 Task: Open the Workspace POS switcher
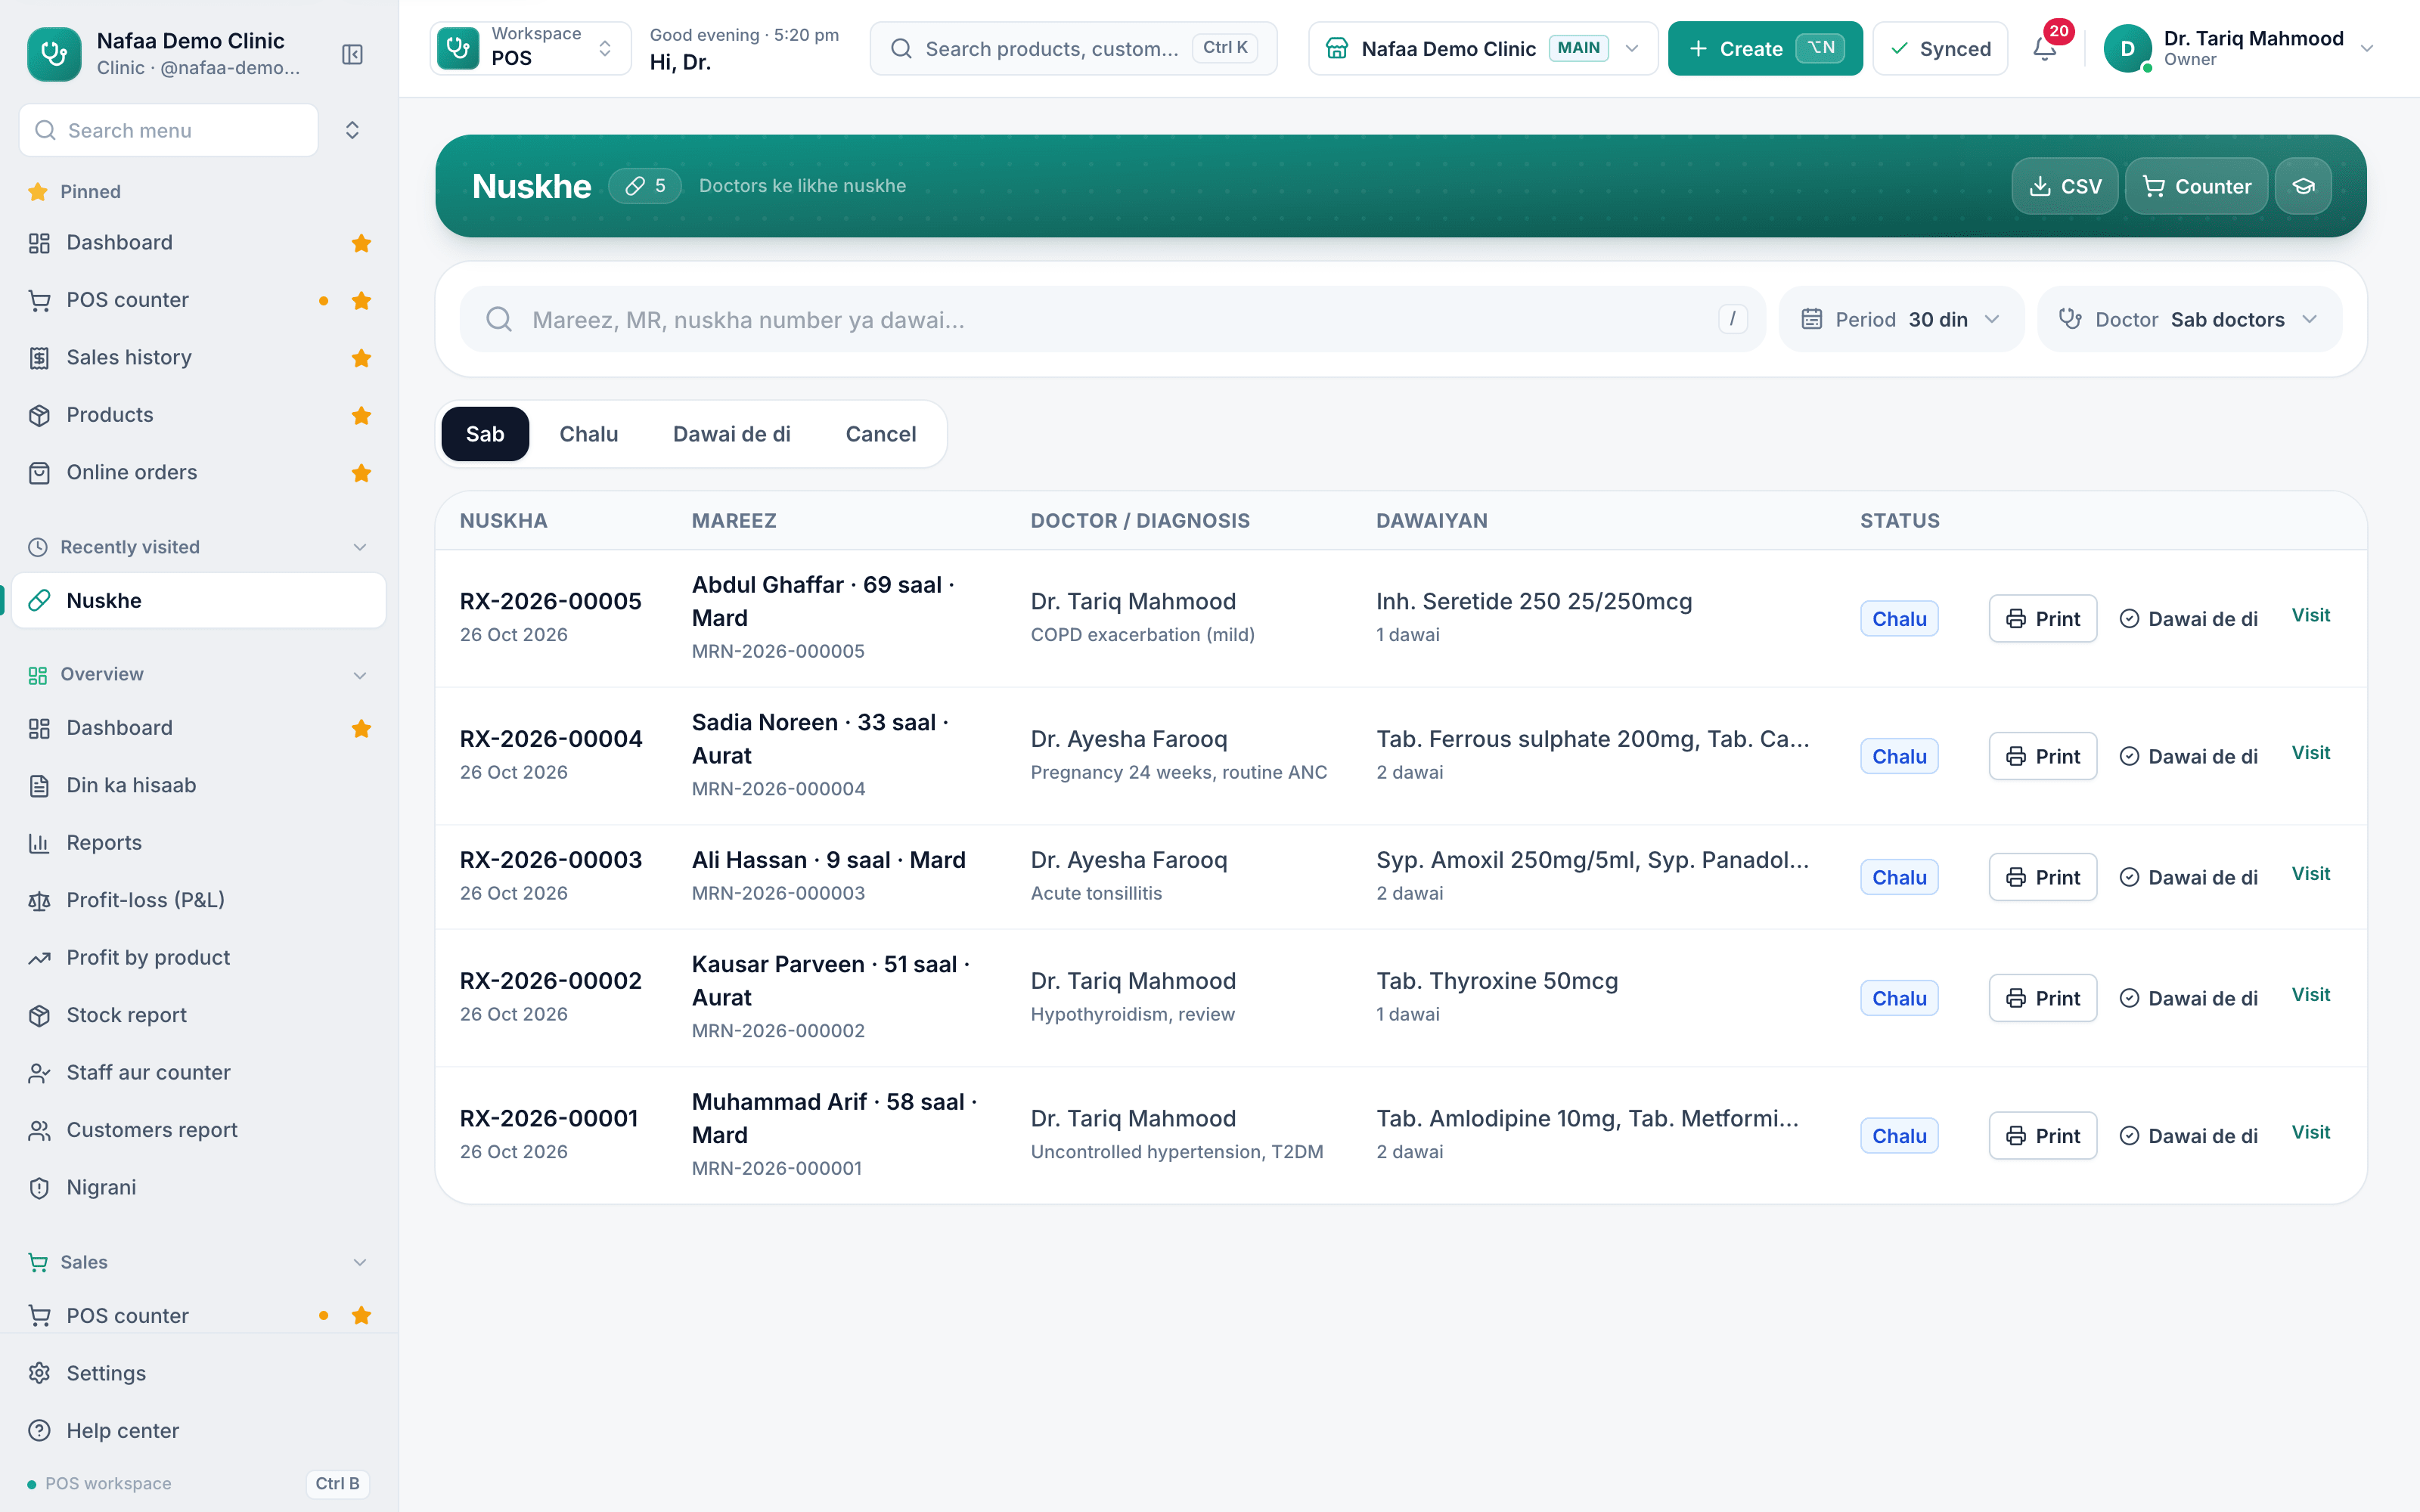(530, 48)
